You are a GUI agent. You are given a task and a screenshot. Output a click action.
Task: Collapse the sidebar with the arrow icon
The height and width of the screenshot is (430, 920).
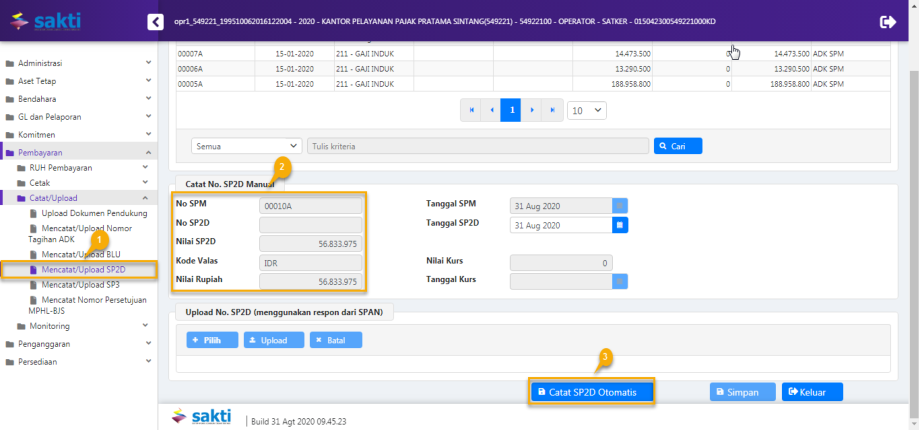pos(155,21)
